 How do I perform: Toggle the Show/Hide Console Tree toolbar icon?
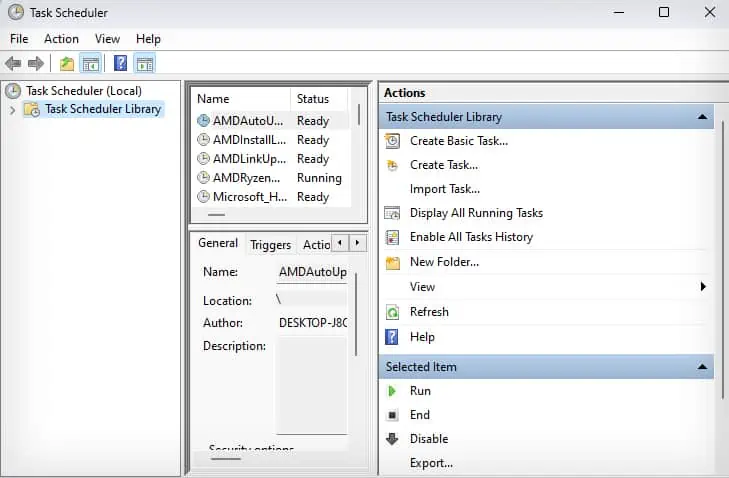91,64
